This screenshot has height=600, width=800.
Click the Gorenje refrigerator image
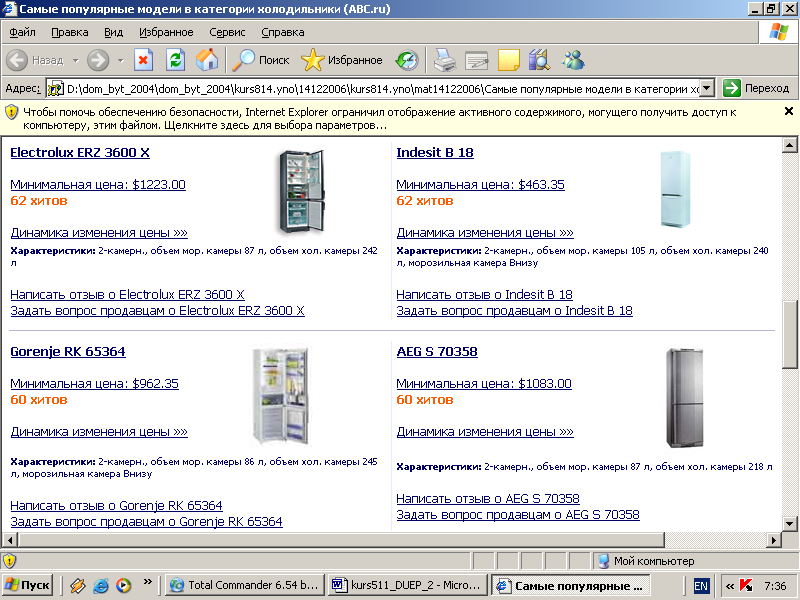(282, 396)
